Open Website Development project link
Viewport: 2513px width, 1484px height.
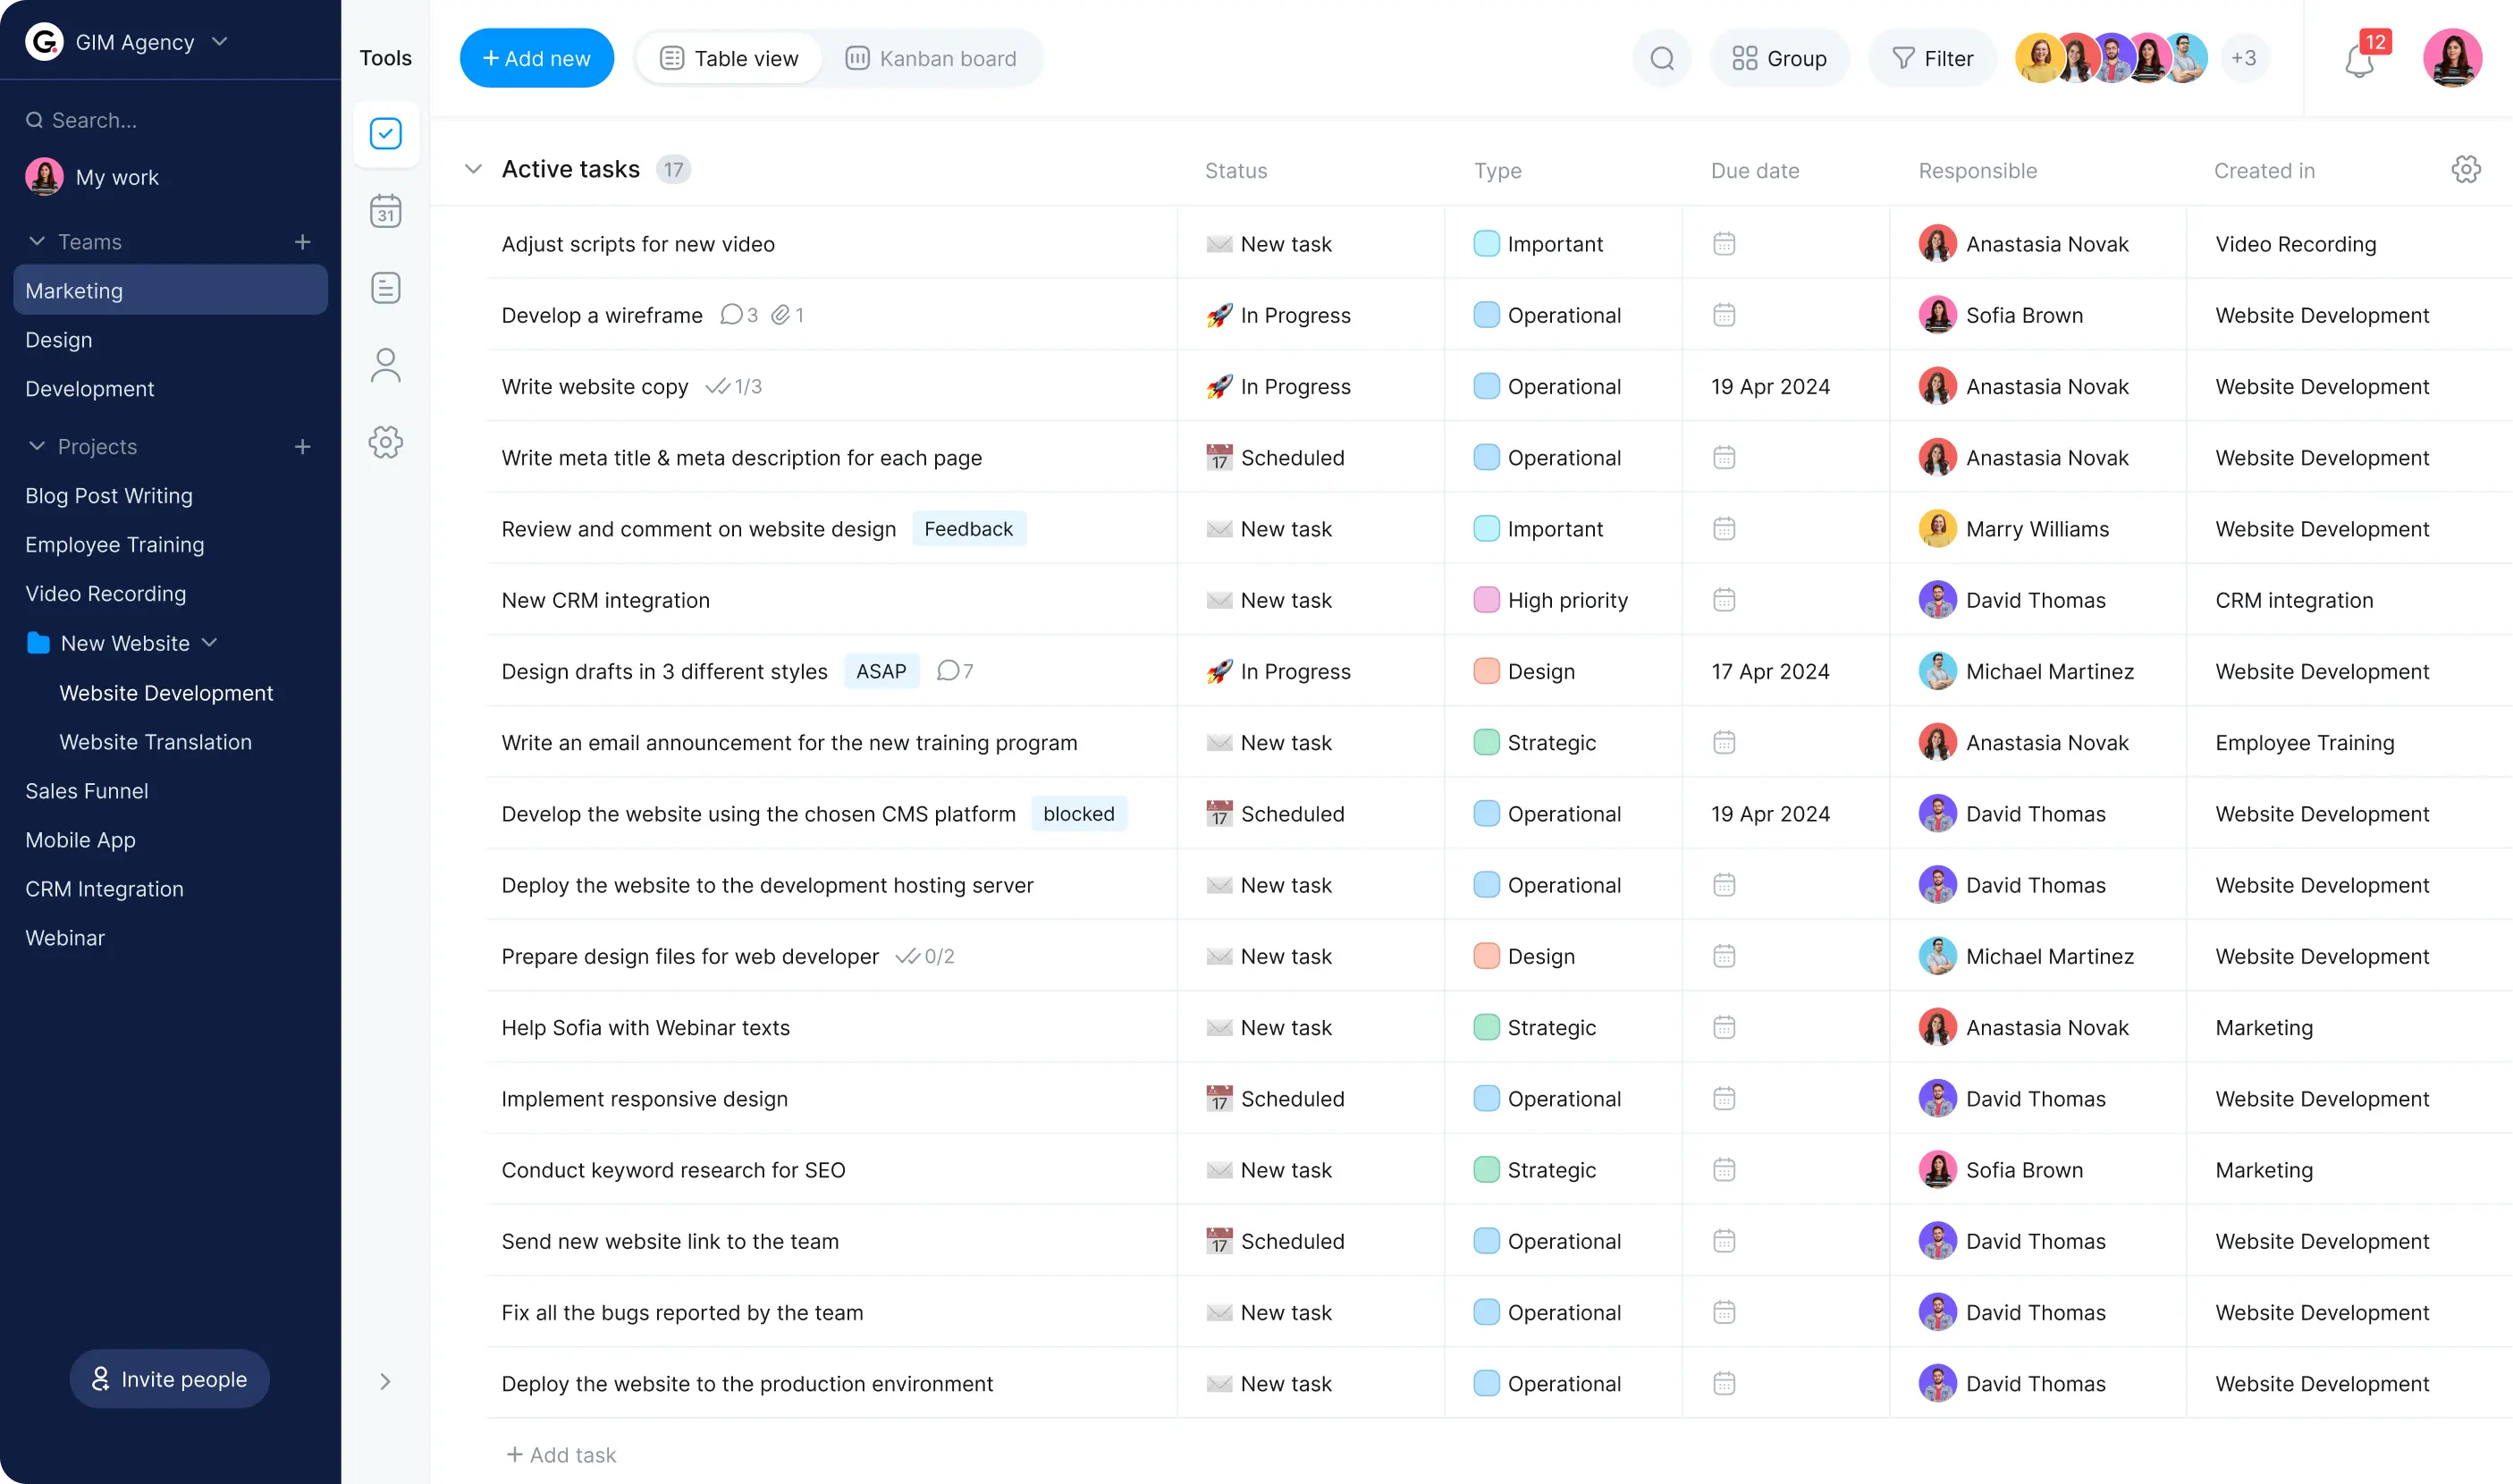(x=166, y=693)
